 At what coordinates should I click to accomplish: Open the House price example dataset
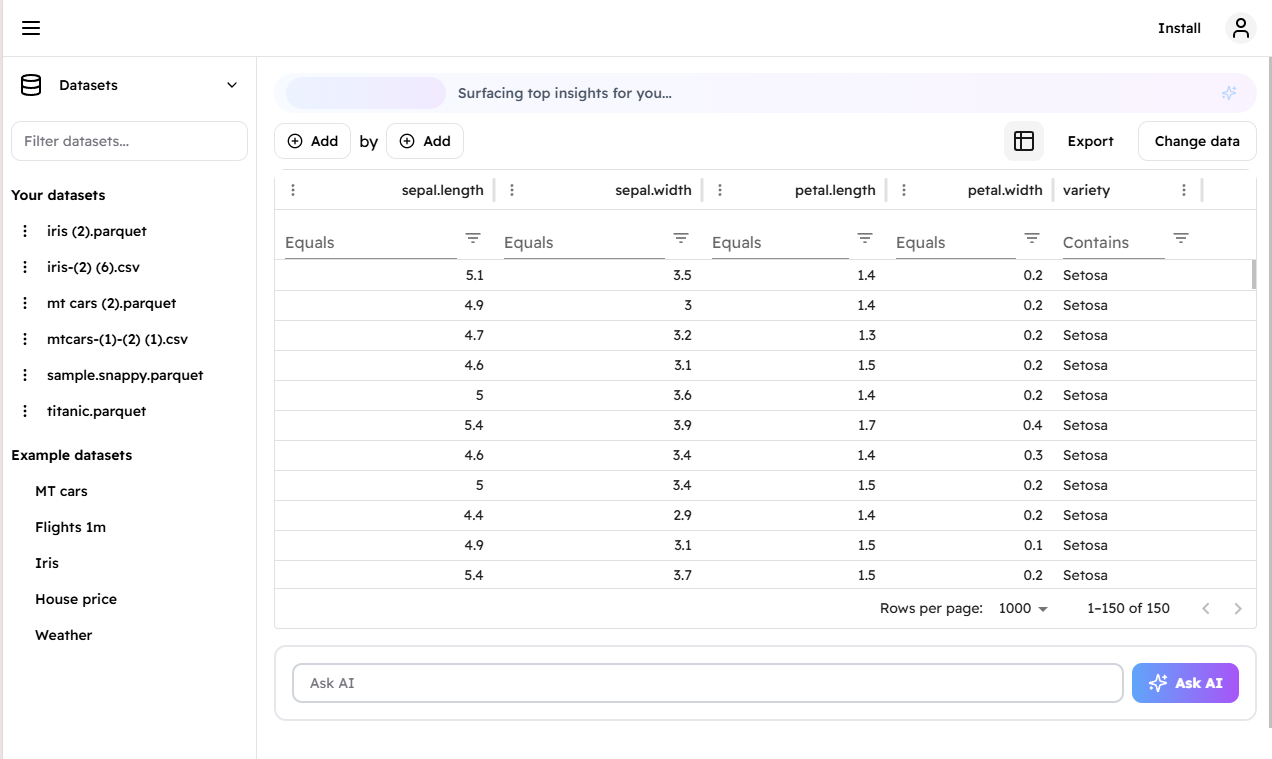tap(76, 599)
